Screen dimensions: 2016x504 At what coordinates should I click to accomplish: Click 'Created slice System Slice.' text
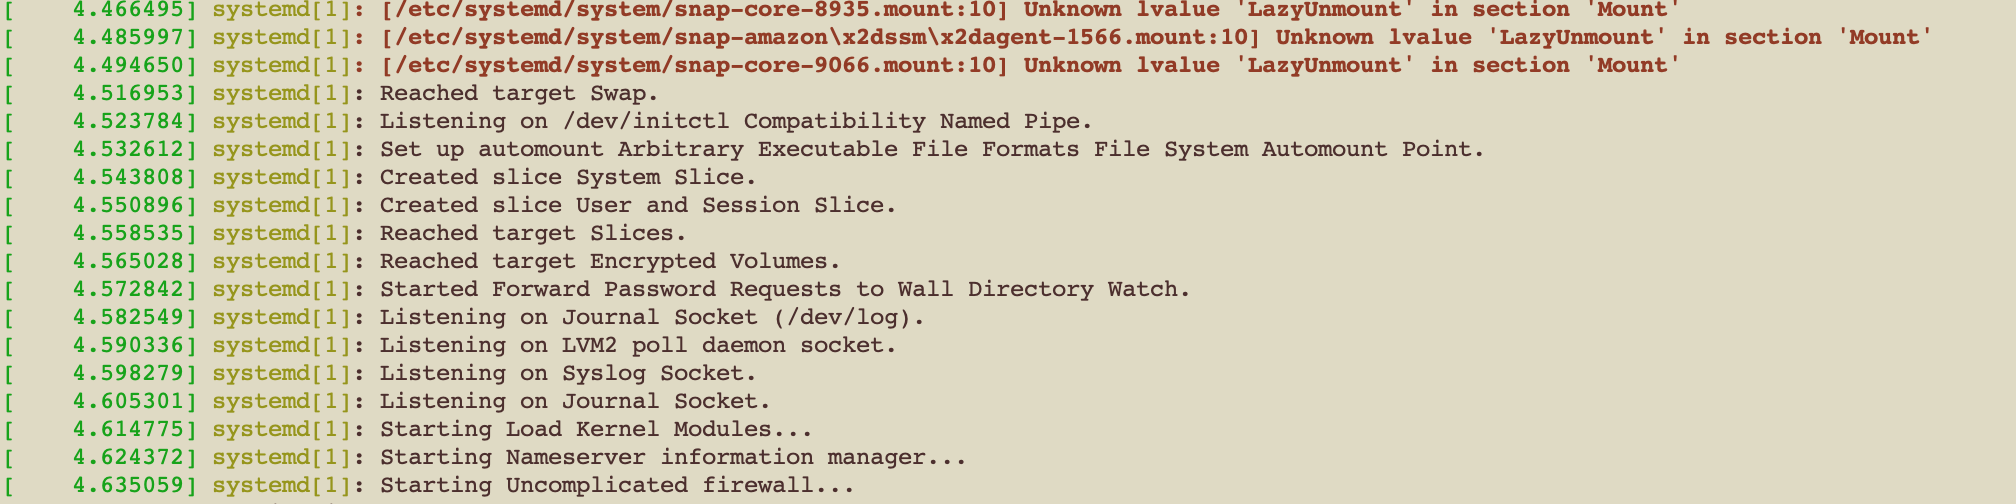tap(568, 178)
